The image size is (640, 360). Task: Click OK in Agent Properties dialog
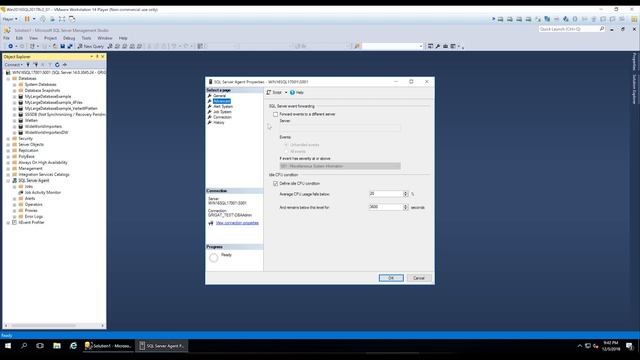pos(391,278)
